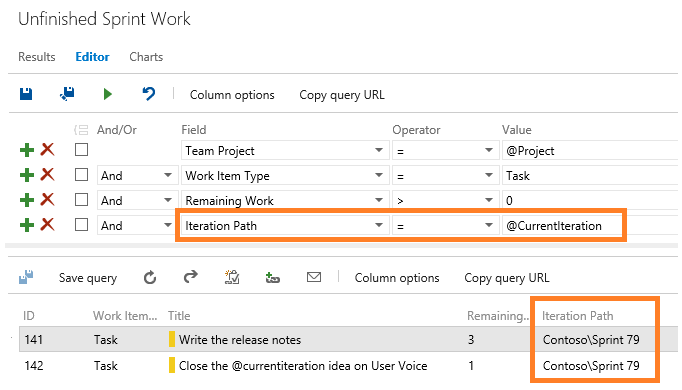The width and height of the screenshot is (682, 390).
Task: Add clause after Work Item Type row
Action: click(x=27, y=175)
